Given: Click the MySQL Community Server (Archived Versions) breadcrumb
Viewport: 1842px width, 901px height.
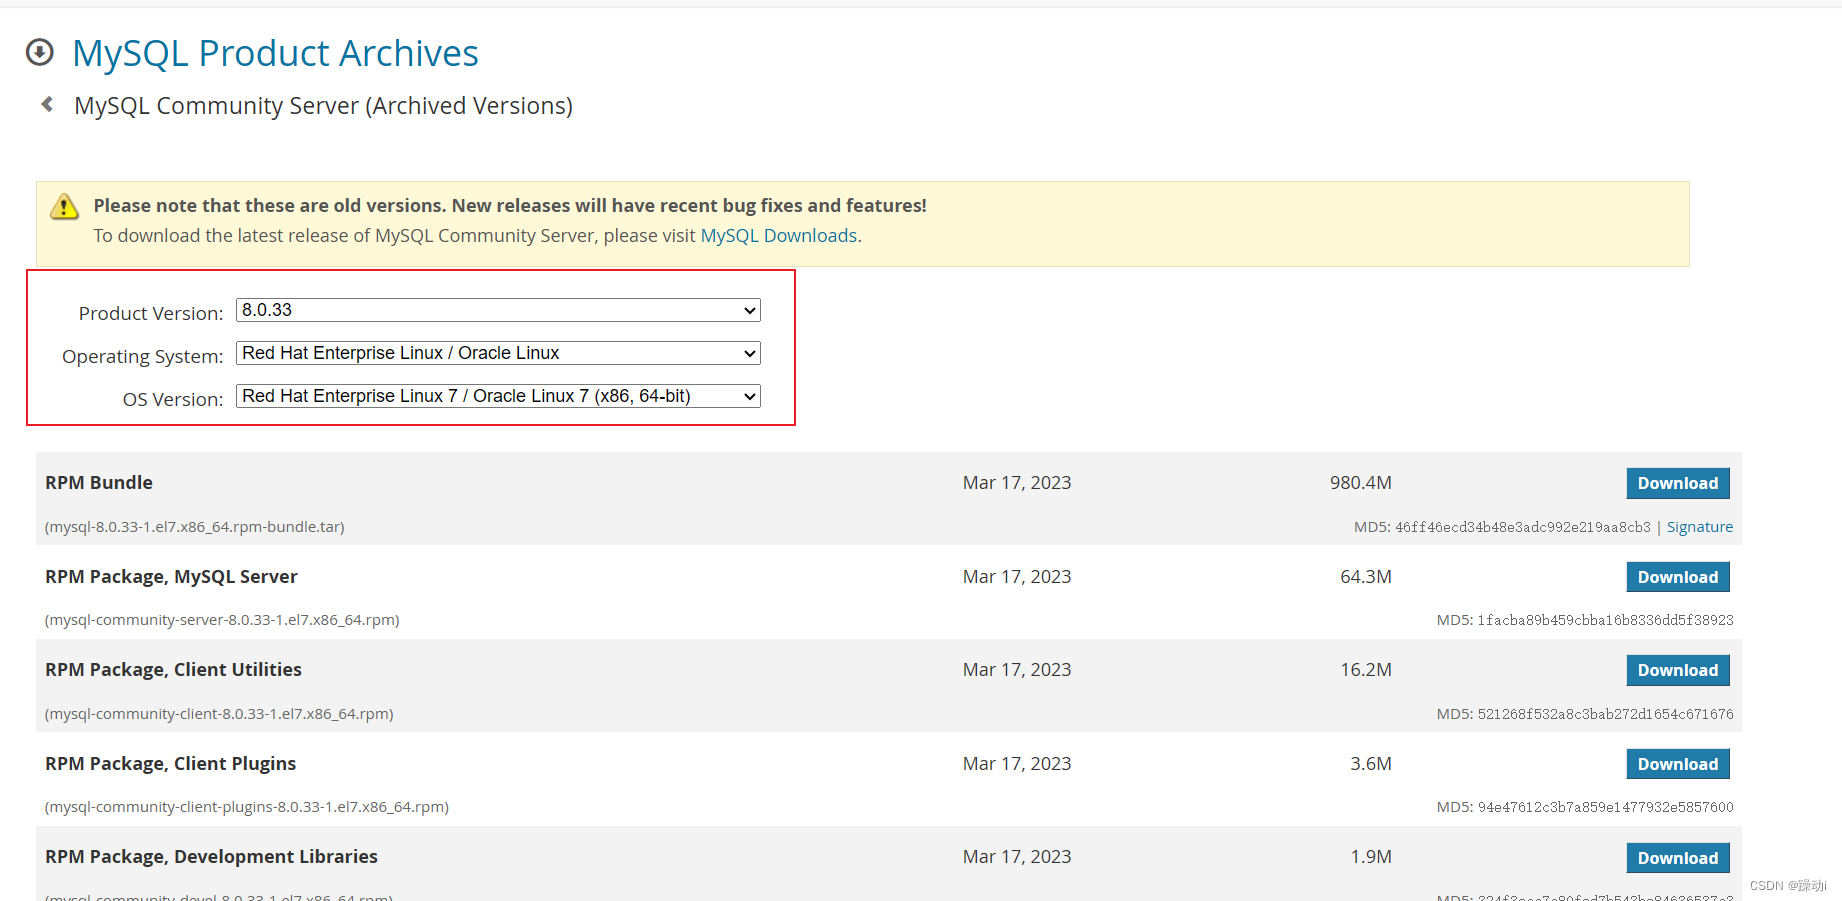Looking at the screenshot, I should [x=323, y=104].
